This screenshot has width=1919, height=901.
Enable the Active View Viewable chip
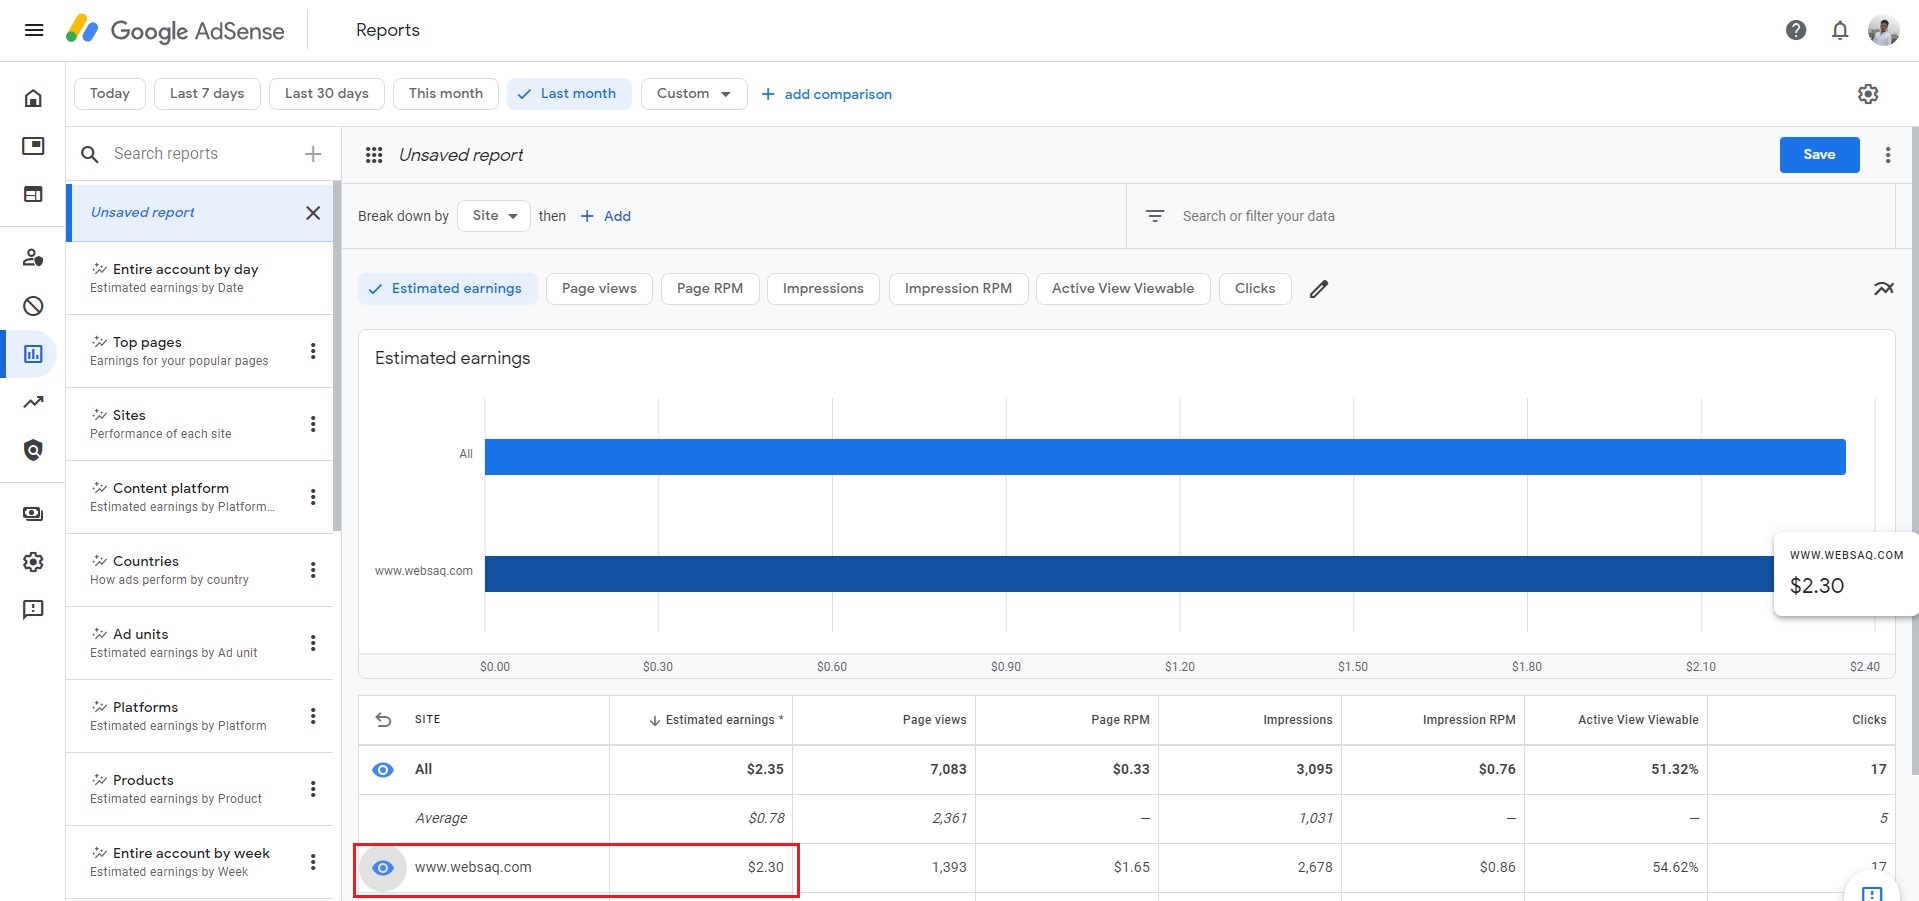(1123, 289)
